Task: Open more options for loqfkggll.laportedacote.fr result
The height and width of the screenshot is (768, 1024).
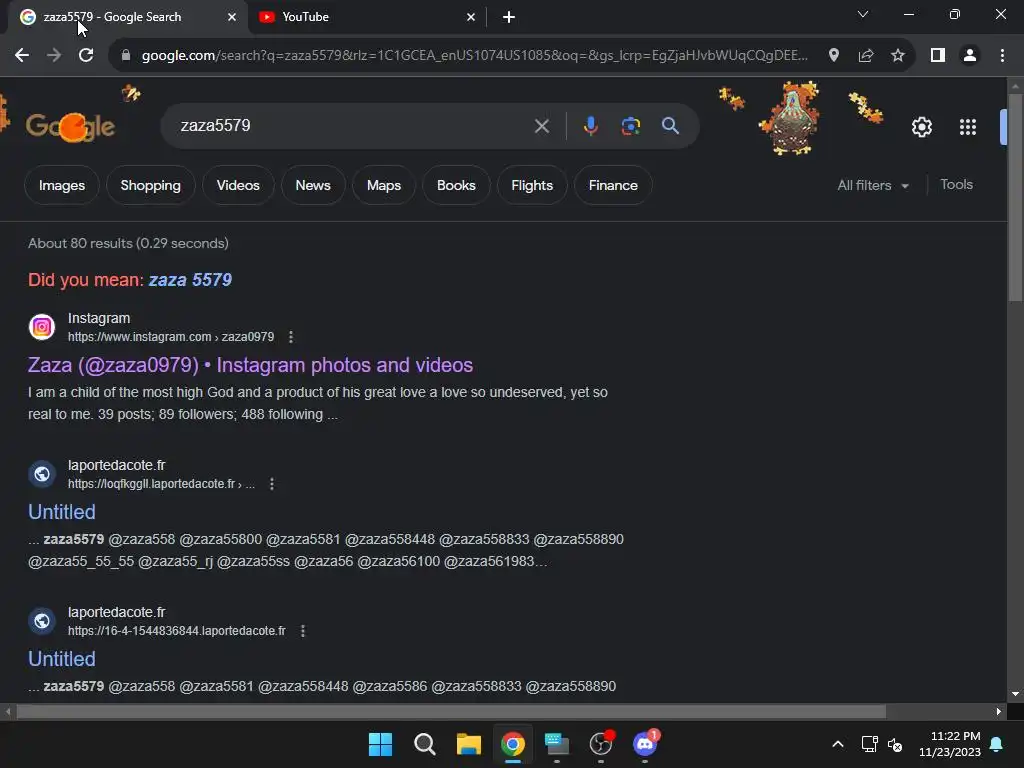Action: 272,484
